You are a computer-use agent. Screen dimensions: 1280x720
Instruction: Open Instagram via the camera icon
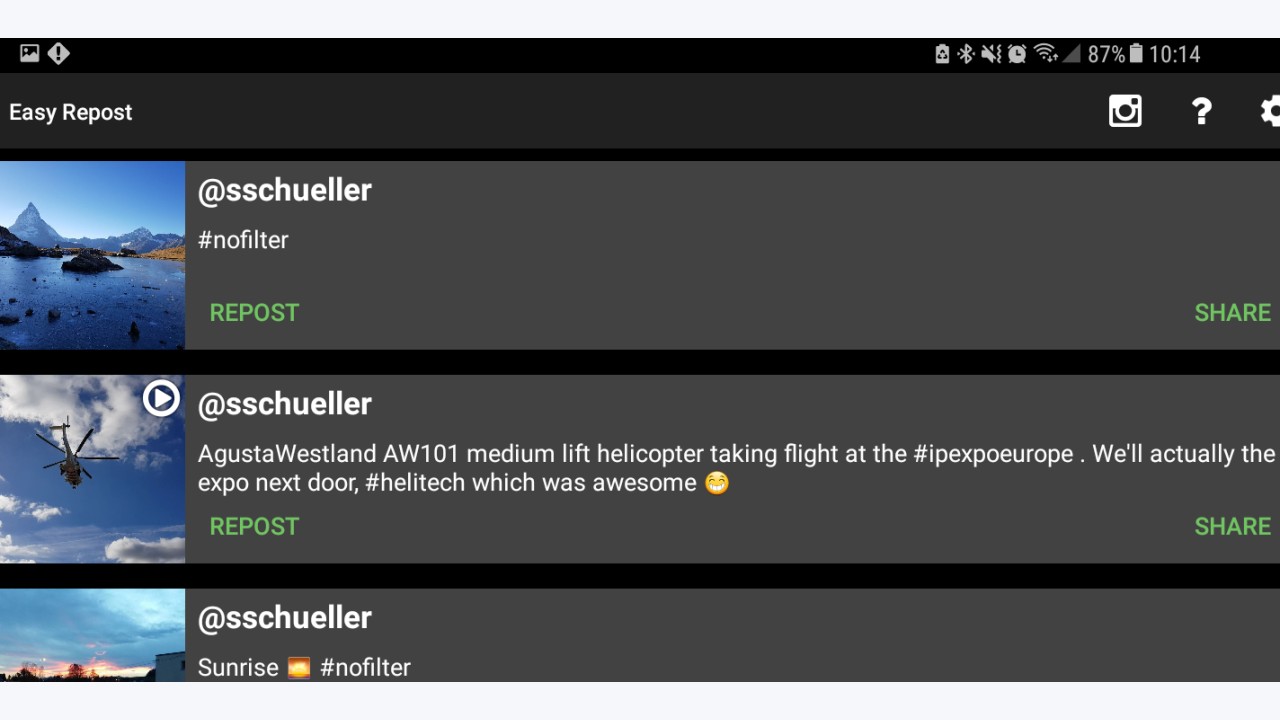[1125, 111]
